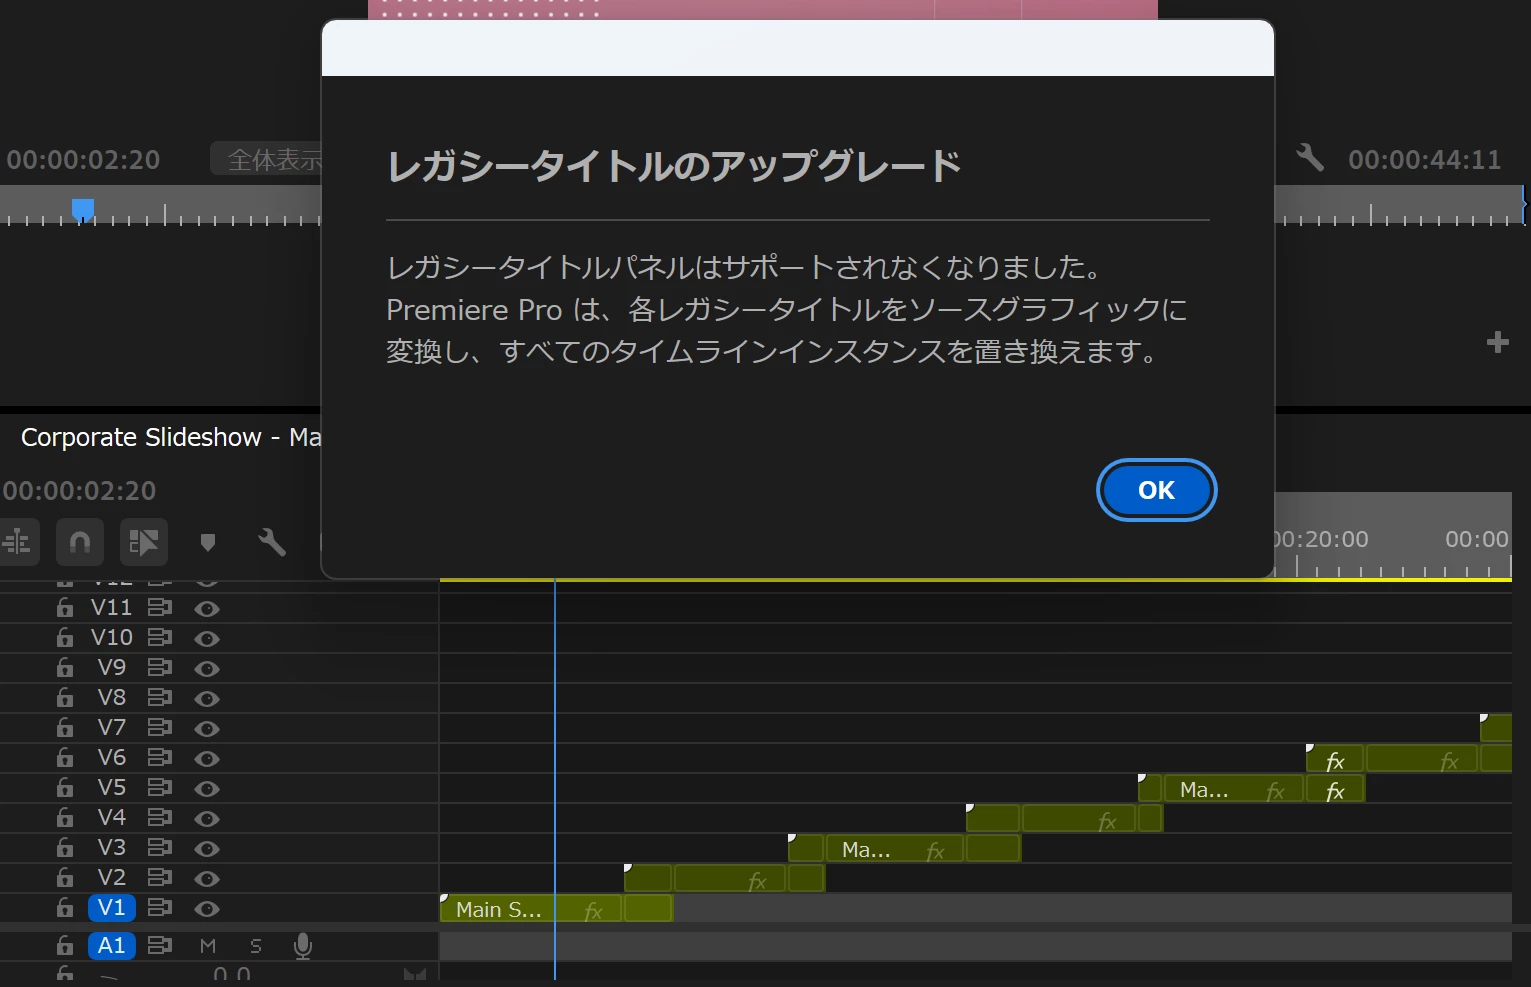The height and width of the screenshot is (987, 1531).
Task: Open program monitor settings wrench
Action: (1310, 158)
